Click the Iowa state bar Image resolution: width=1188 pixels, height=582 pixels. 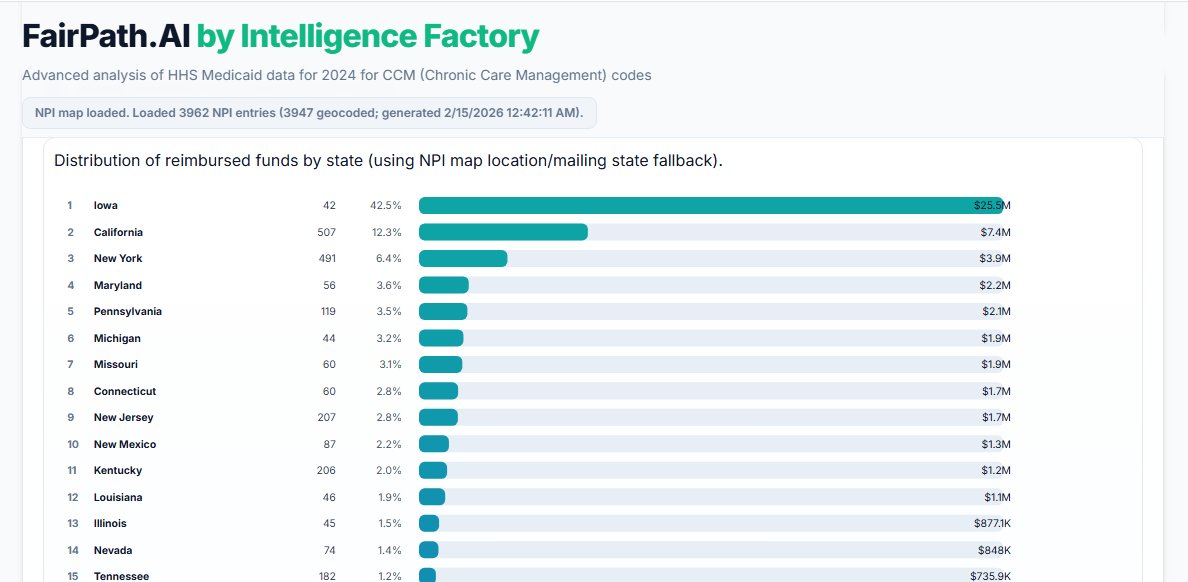coord(711,205)
